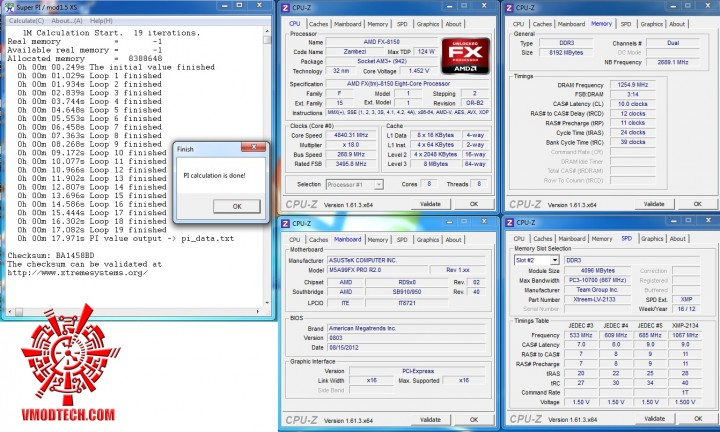Switch to Memory tab in top-left CPU-Z
Viewport: 720px width, 432px height.
pos(378,24)
